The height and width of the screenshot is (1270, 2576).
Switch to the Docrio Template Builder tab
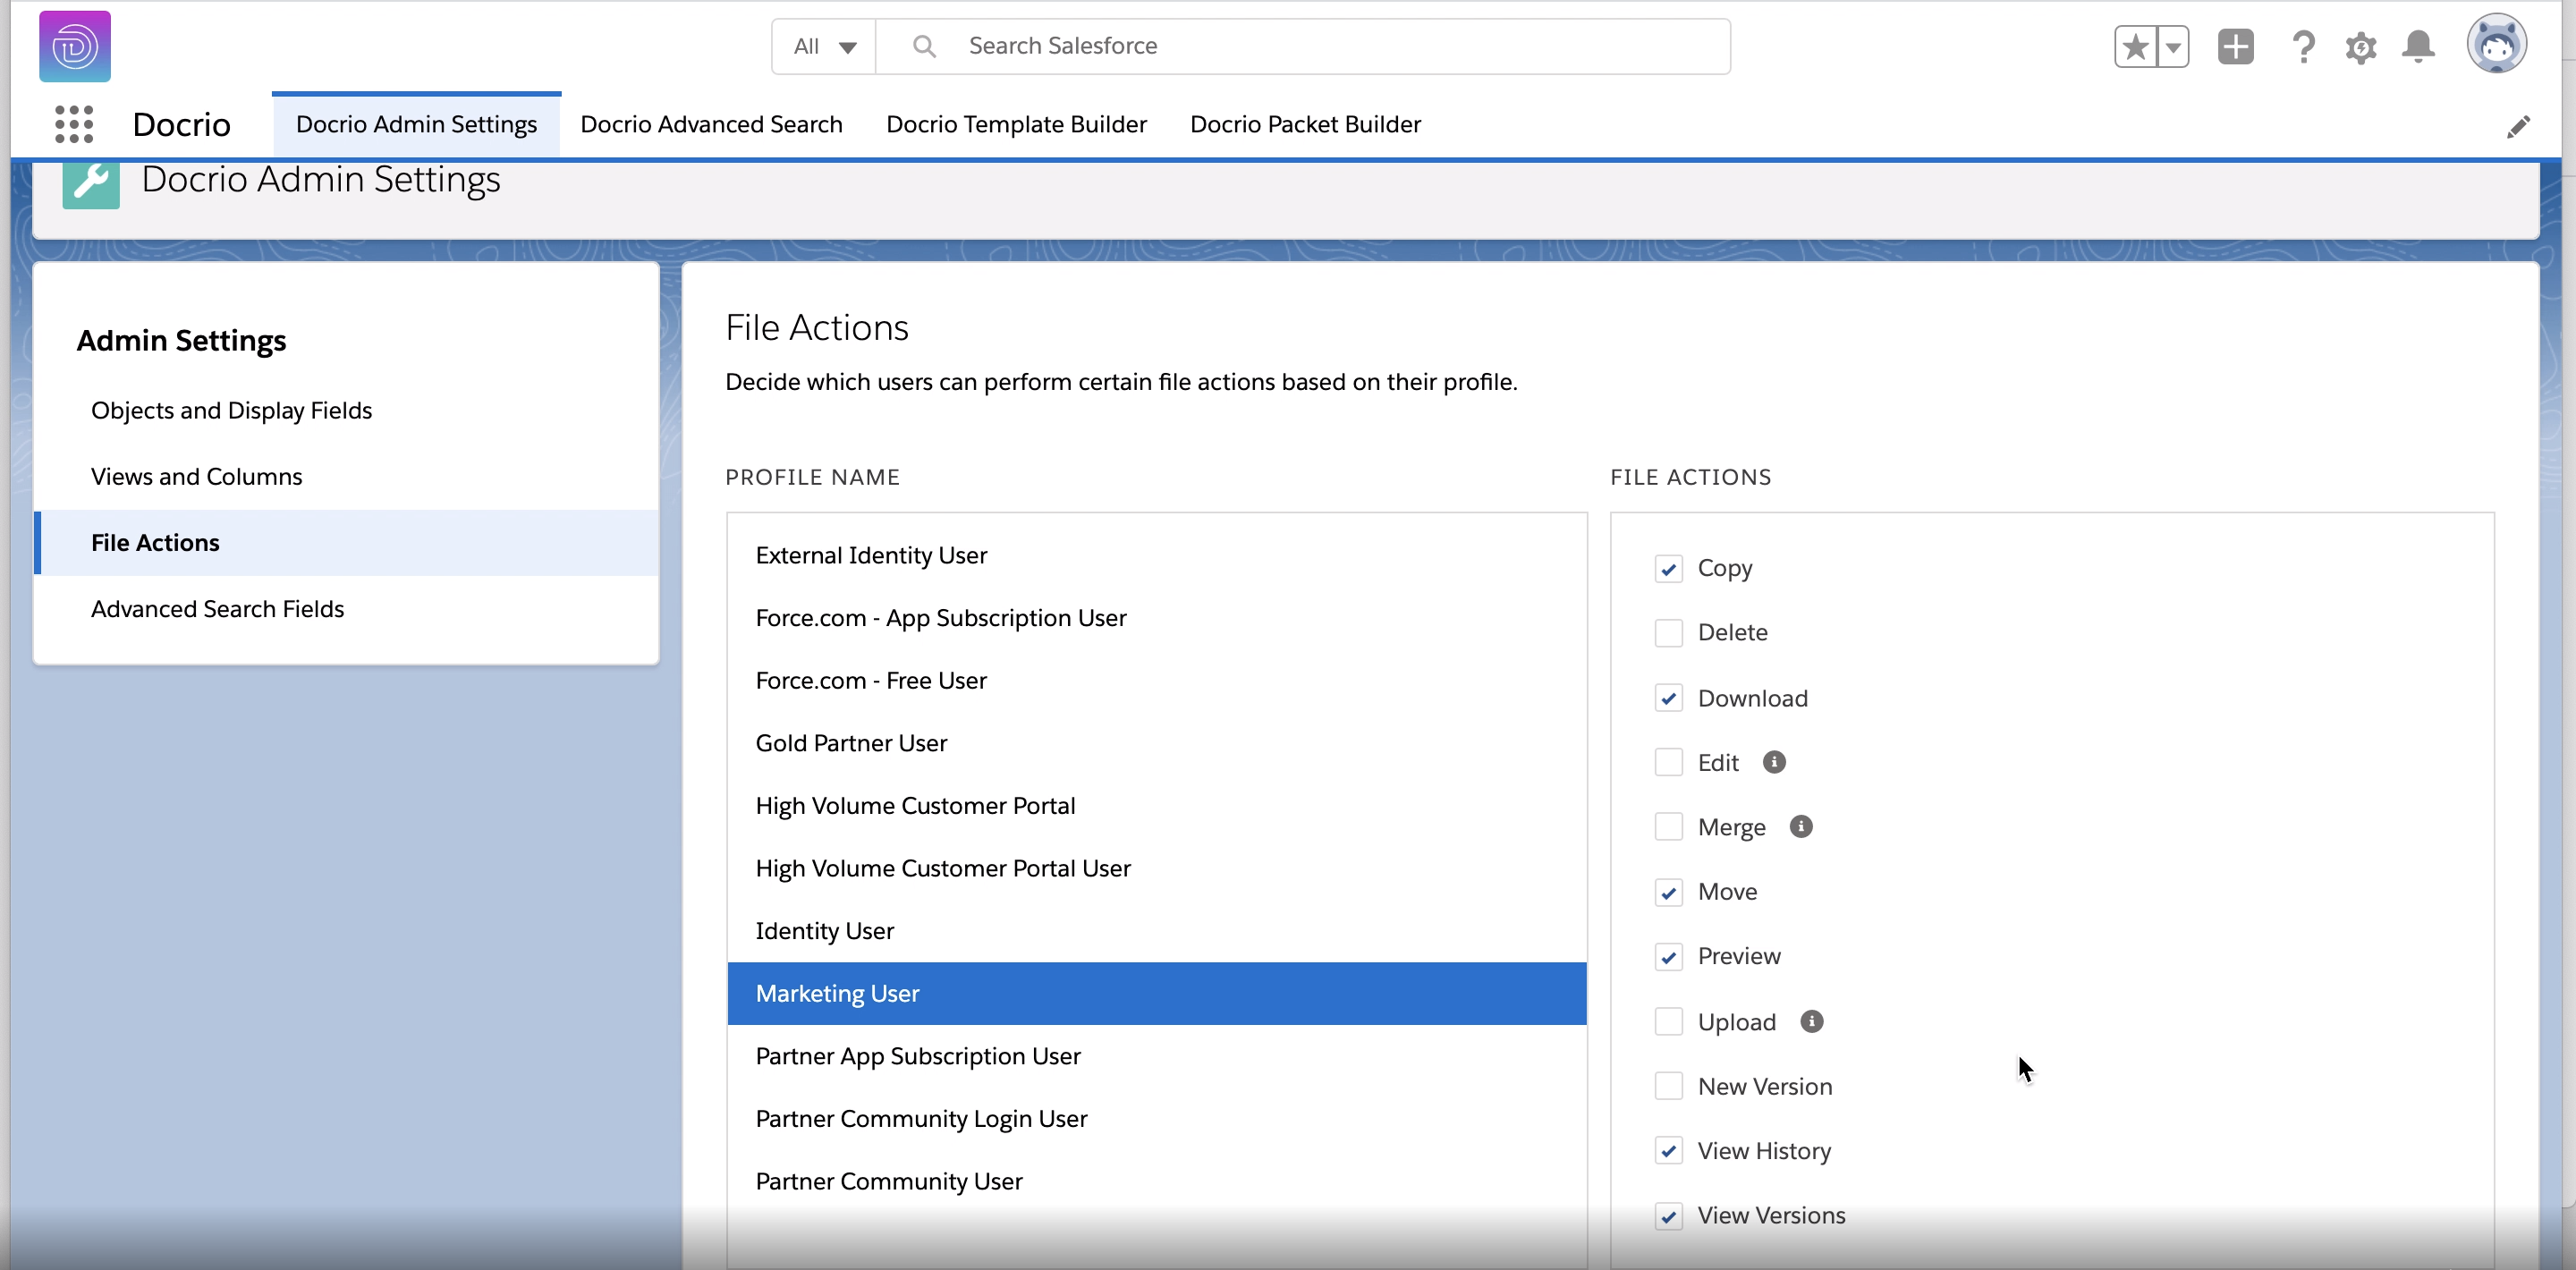pyautogui.click(x=1016, y=123)
